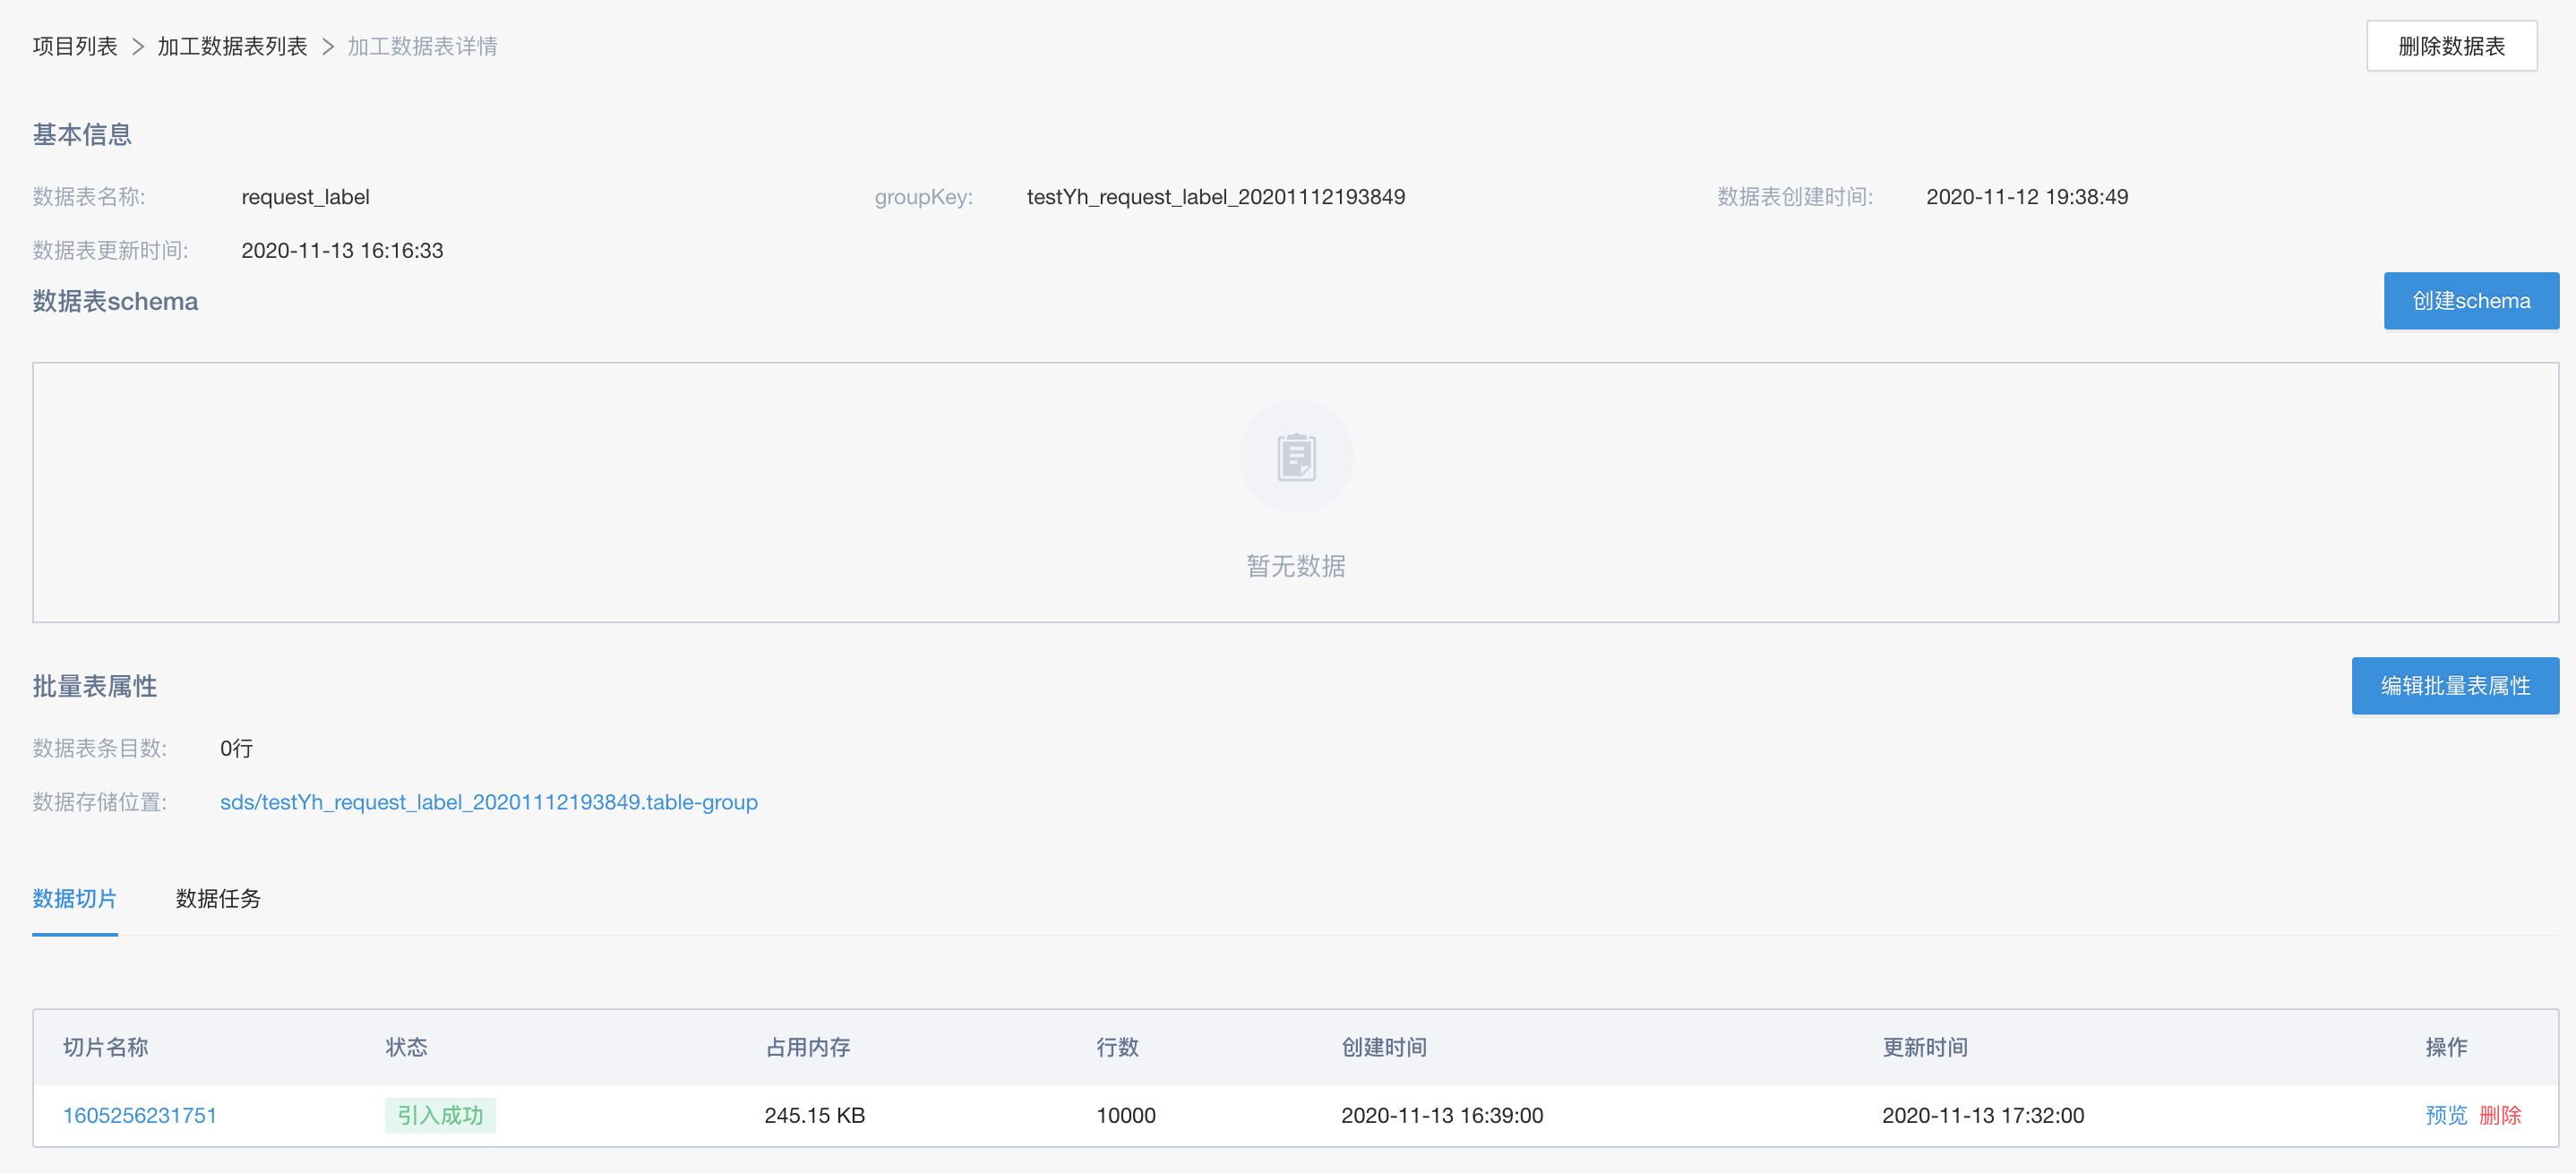Image resolution: width=2576 pixels, height=1173 pixels.
Task: Select groupKey value testYh_request_label_20201112193849
Action: coord(1216,197)
